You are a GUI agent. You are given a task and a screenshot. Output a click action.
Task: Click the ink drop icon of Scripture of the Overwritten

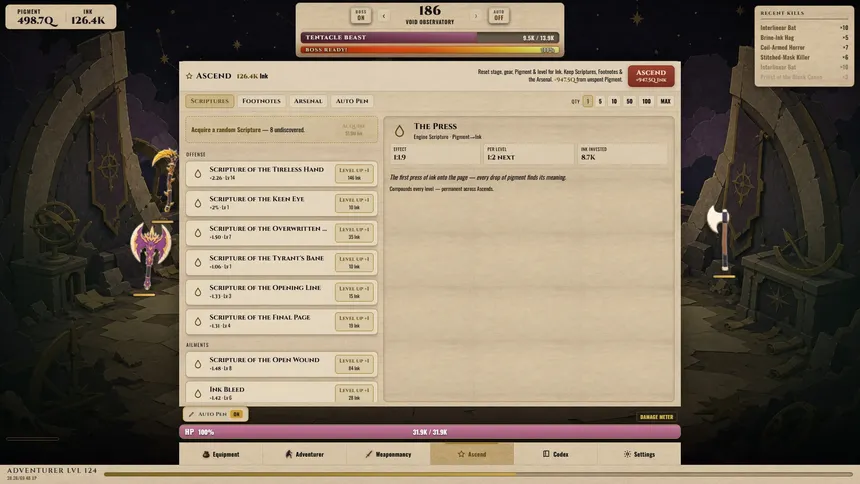pos(198,233)
